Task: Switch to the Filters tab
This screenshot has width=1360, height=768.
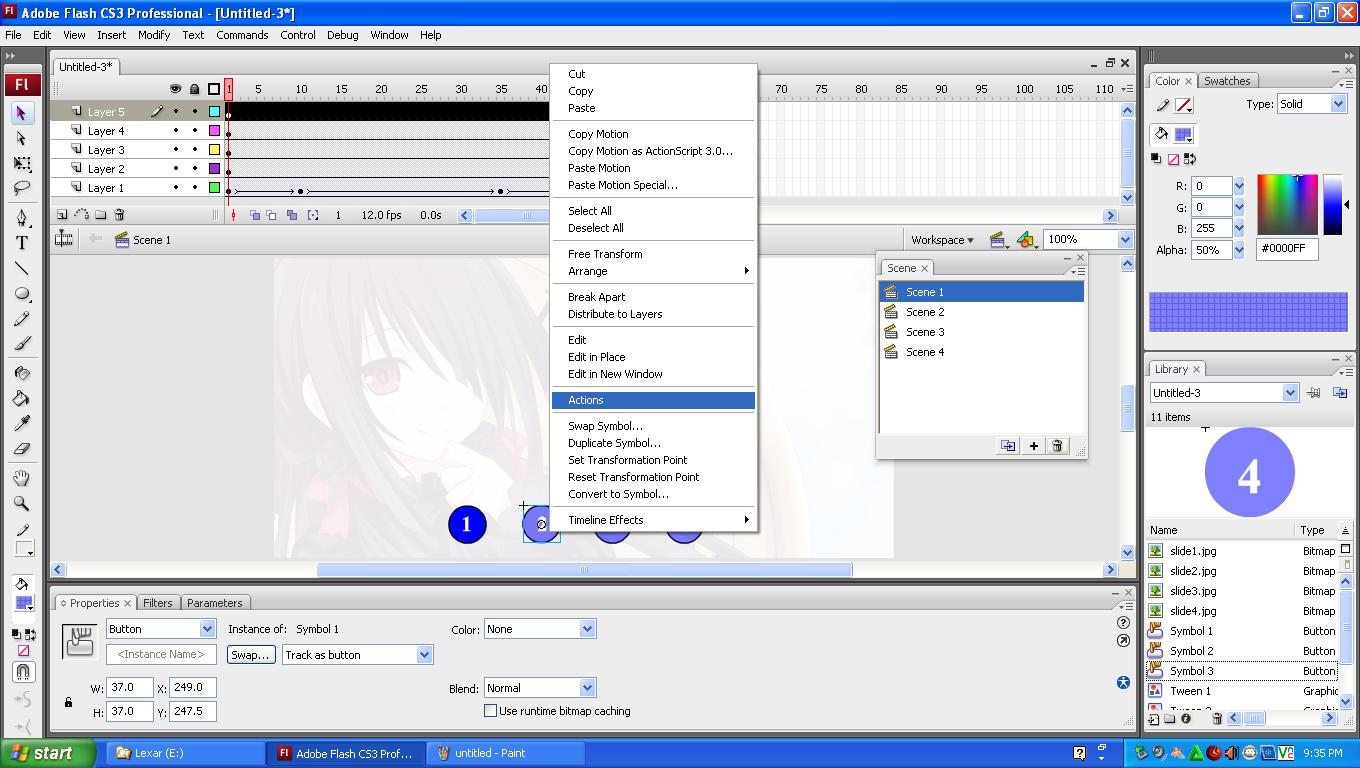Action: click(x=157, y=603)
